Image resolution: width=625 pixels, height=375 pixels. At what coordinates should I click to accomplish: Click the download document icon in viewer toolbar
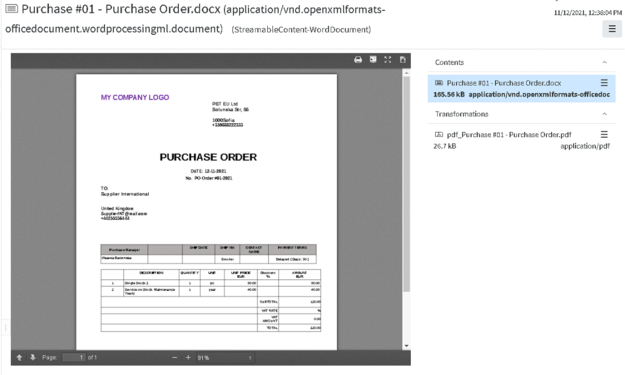(403, 60)
